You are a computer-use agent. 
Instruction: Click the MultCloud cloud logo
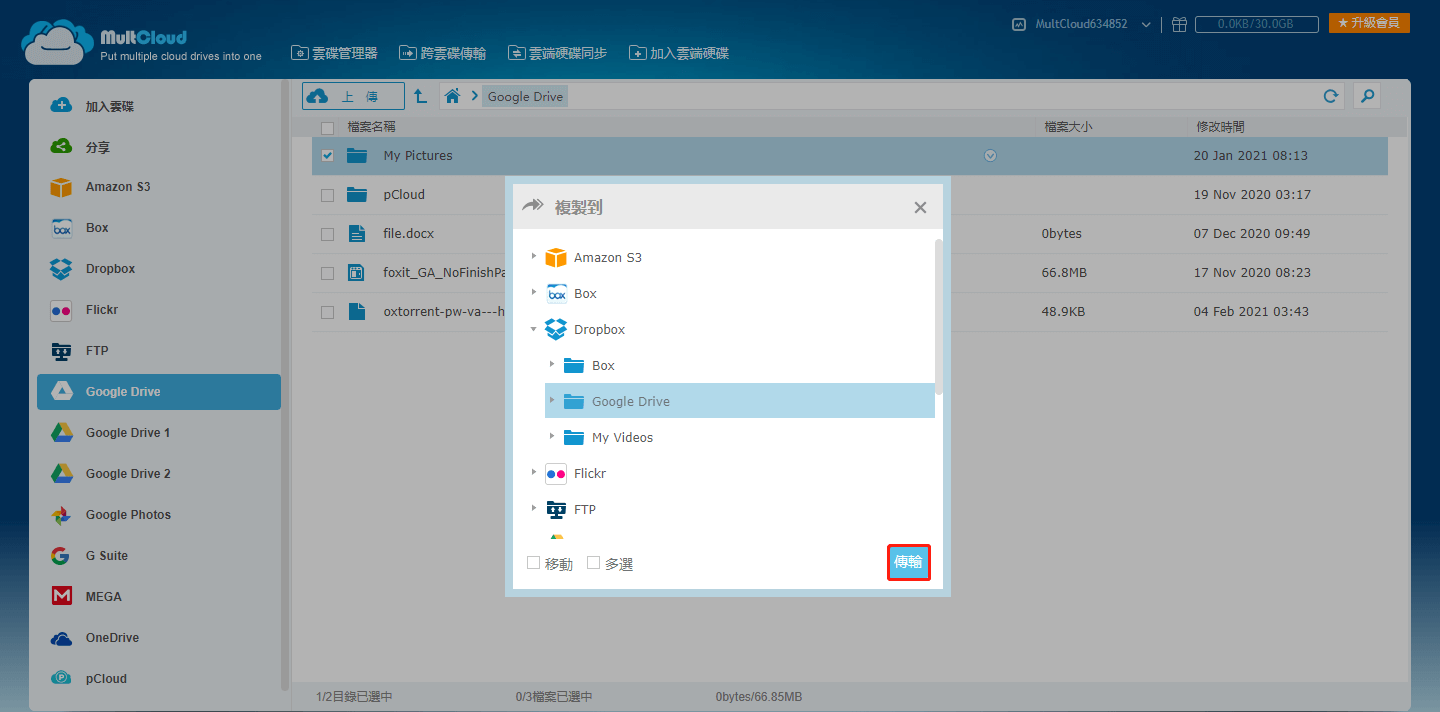pos(57,43)
